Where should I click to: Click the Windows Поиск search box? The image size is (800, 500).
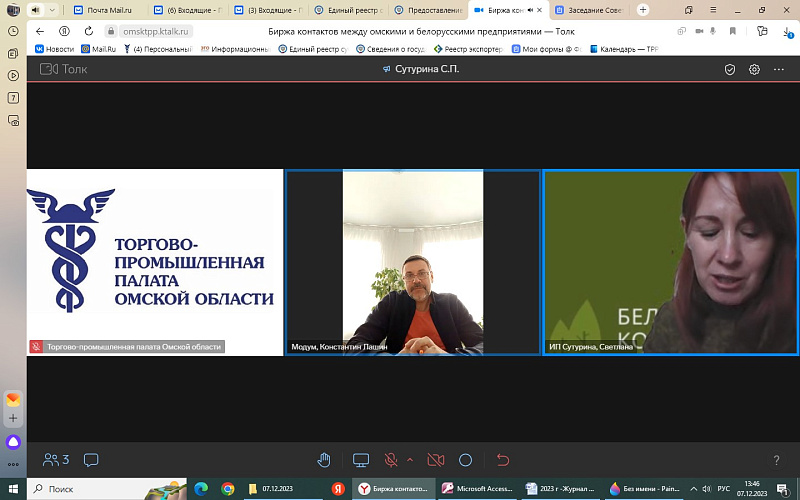(107, 489)
